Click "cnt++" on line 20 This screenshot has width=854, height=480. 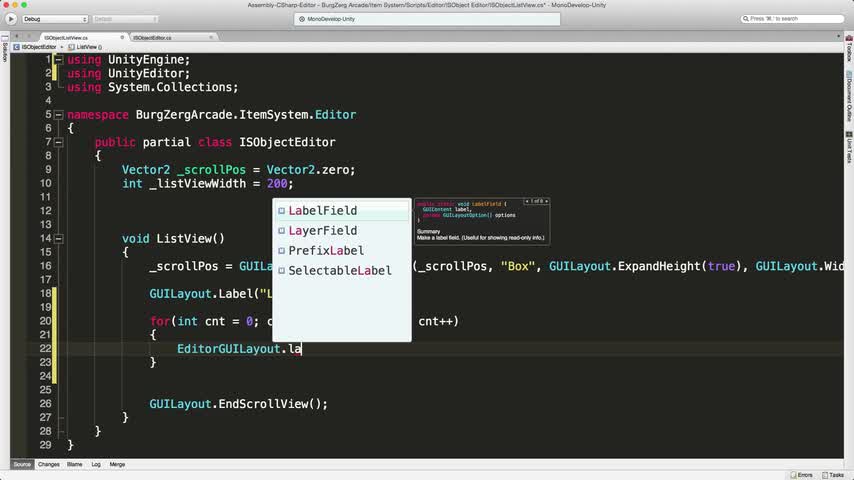[435, 321]
